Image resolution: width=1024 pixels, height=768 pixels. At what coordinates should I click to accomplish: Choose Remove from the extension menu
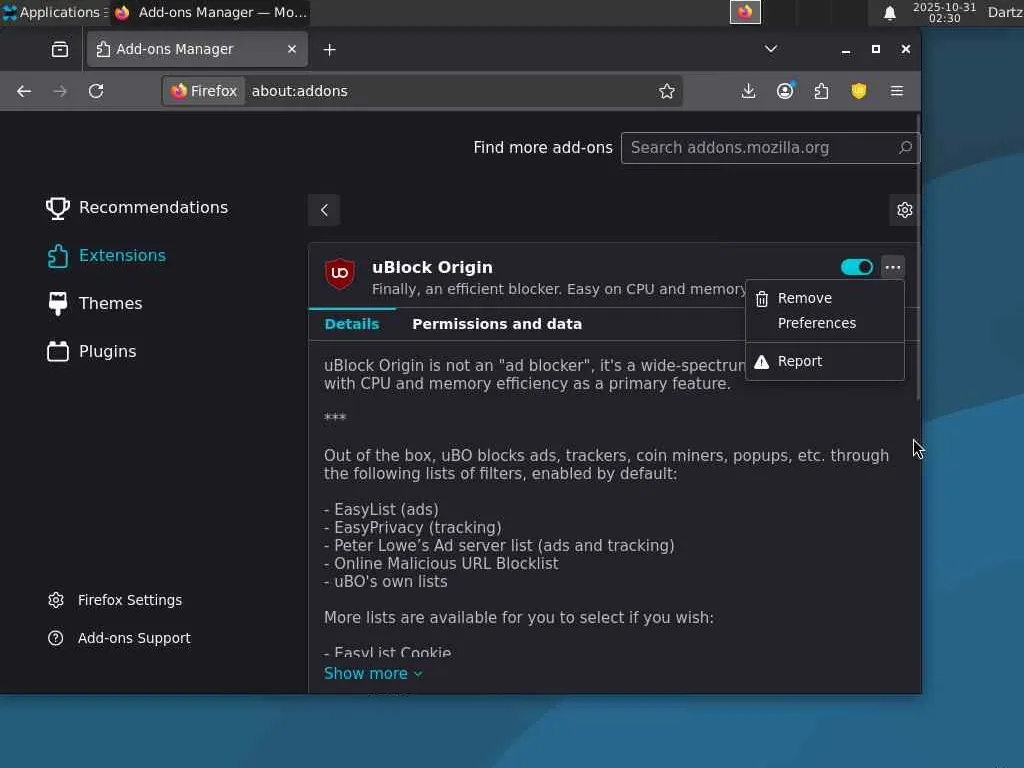coord(824,298)
